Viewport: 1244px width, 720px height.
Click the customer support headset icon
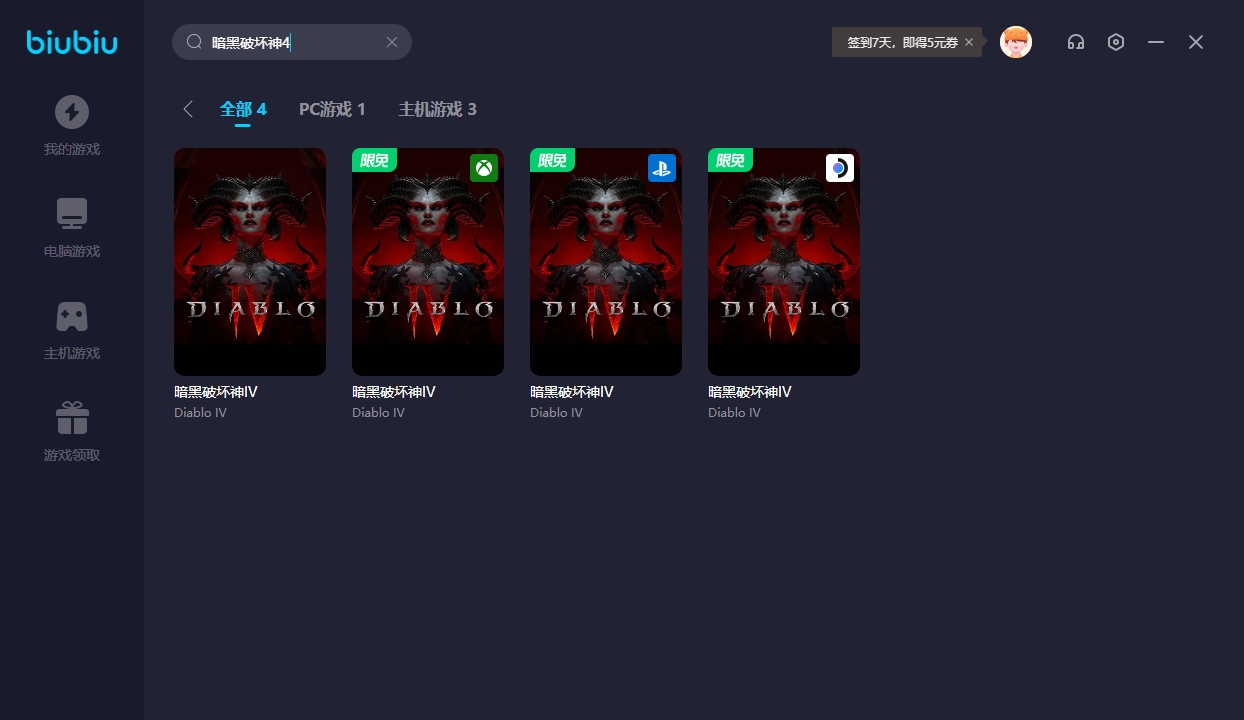pos(1076,42)
